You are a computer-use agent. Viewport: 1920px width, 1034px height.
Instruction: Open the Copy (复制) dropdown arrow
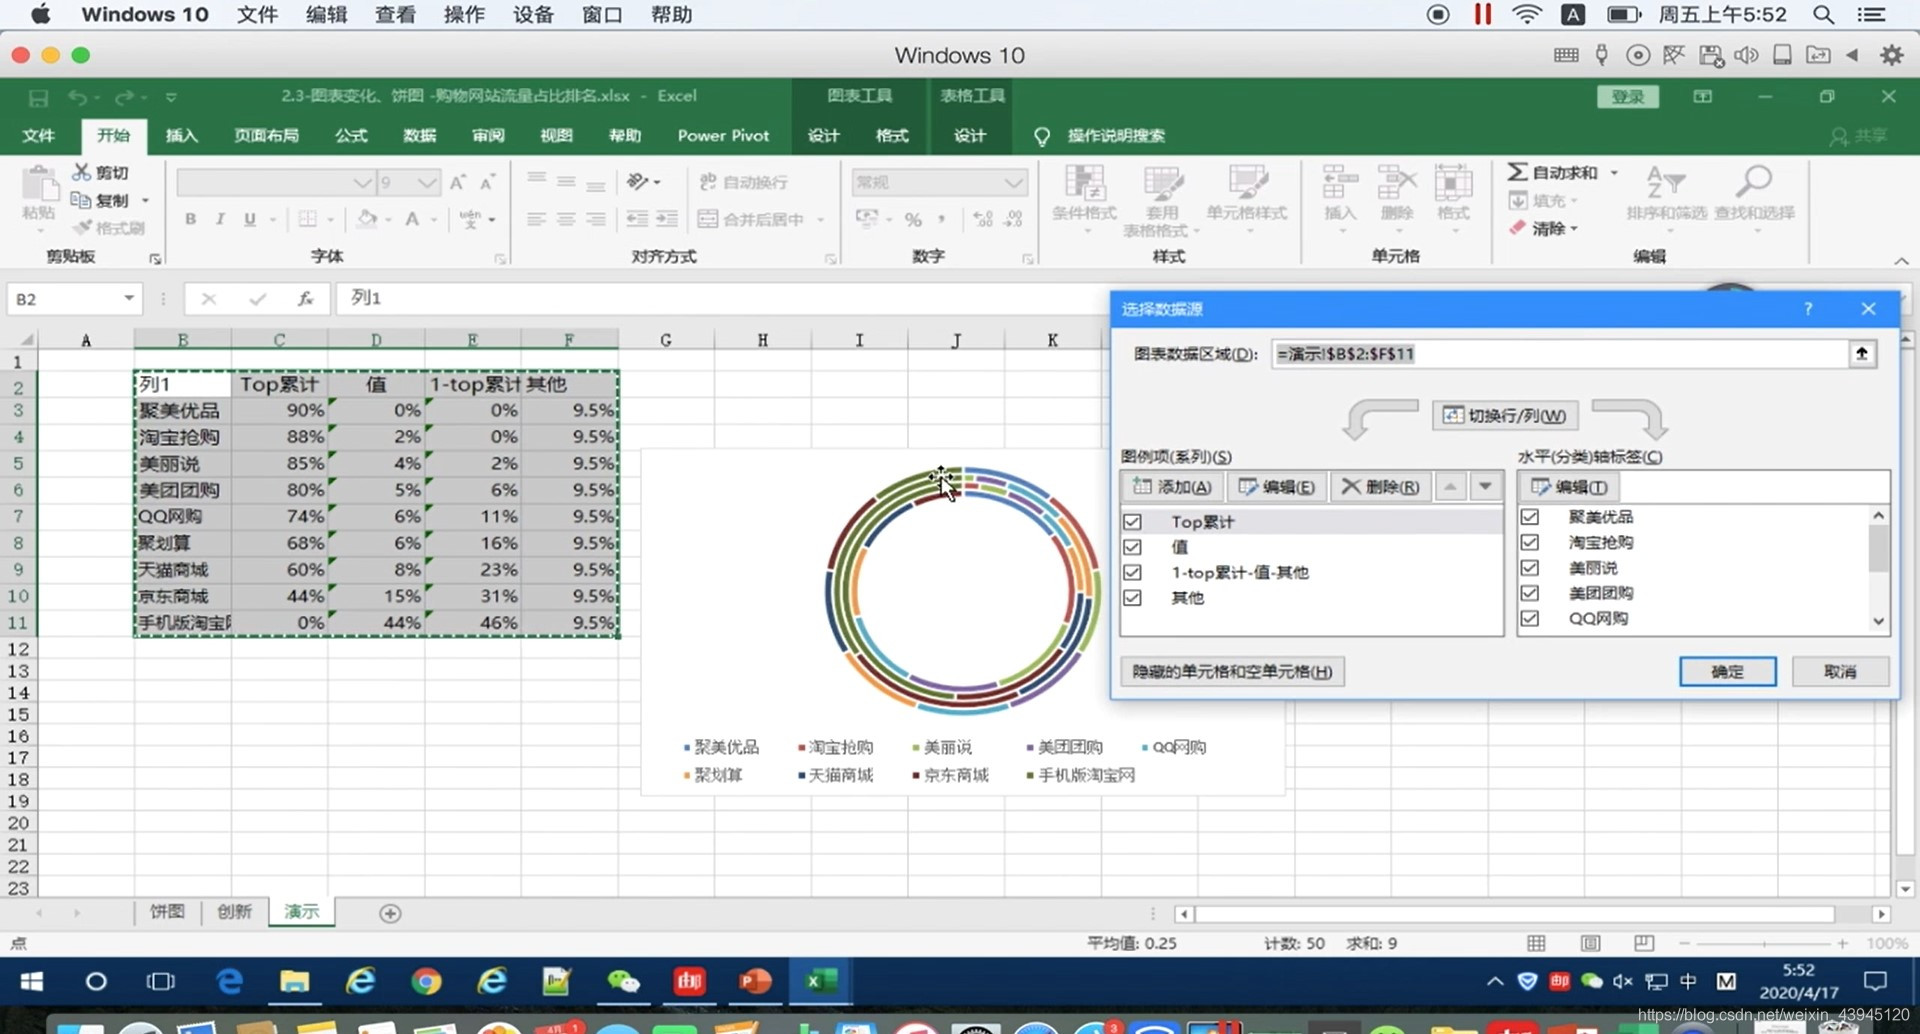145,201
